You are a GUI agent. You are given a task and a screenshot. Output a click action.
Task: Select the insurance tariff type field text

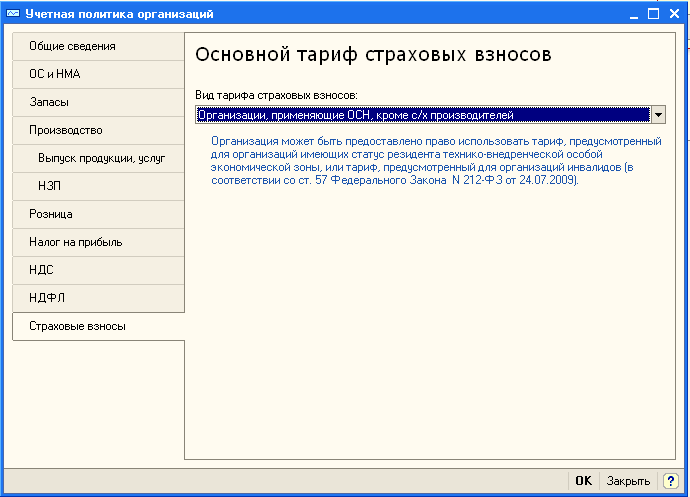(421, 115)
